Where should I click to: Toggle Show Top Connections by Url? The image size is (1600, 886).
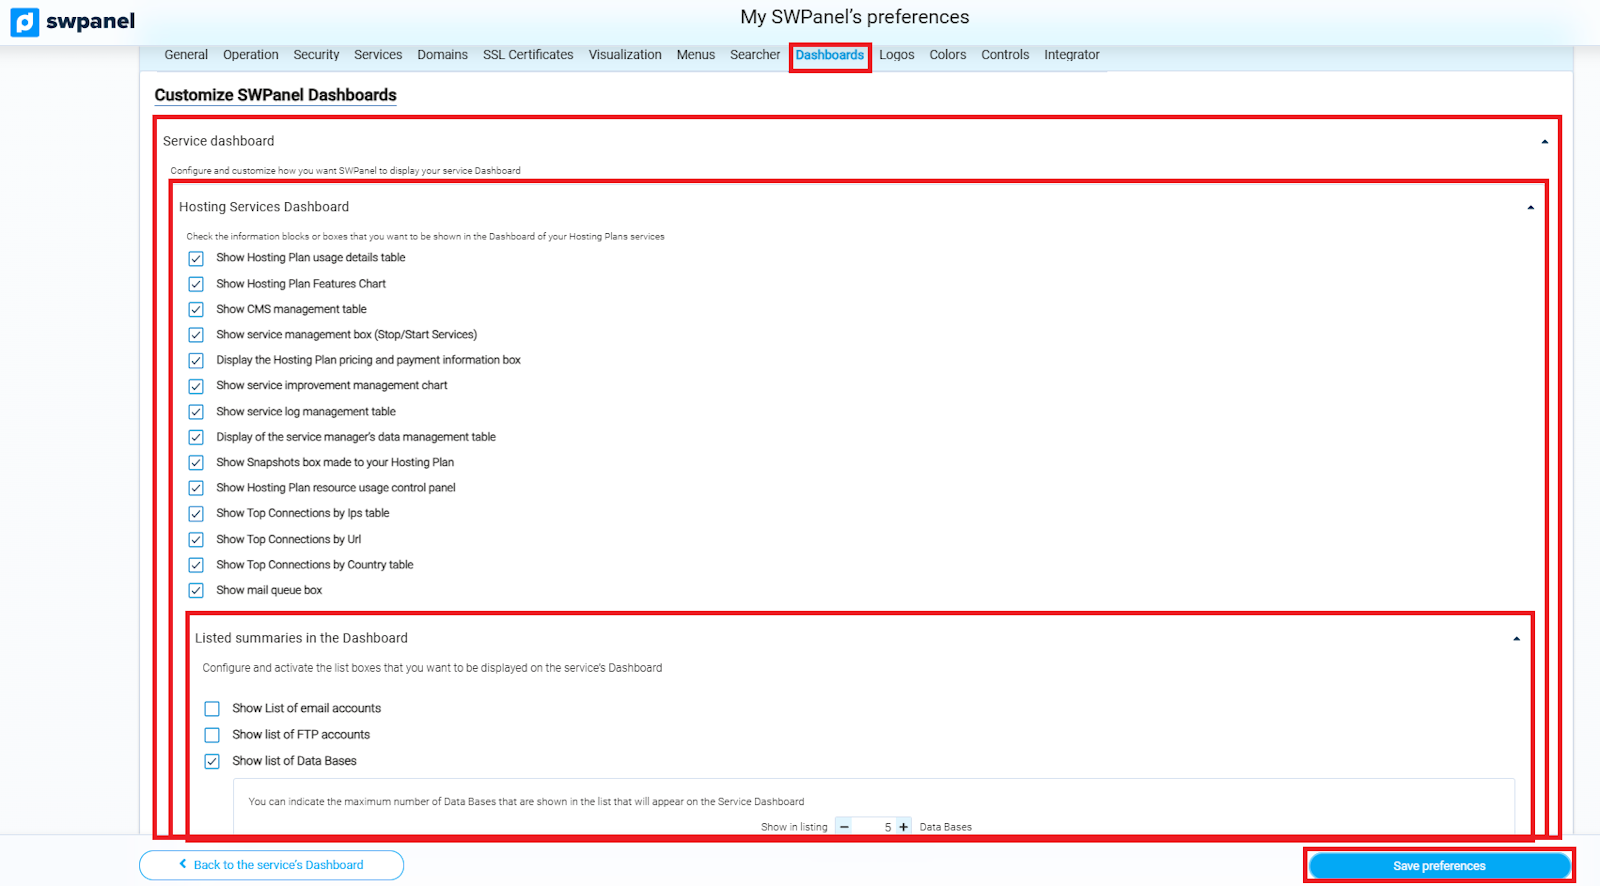[x=196, y=540]
